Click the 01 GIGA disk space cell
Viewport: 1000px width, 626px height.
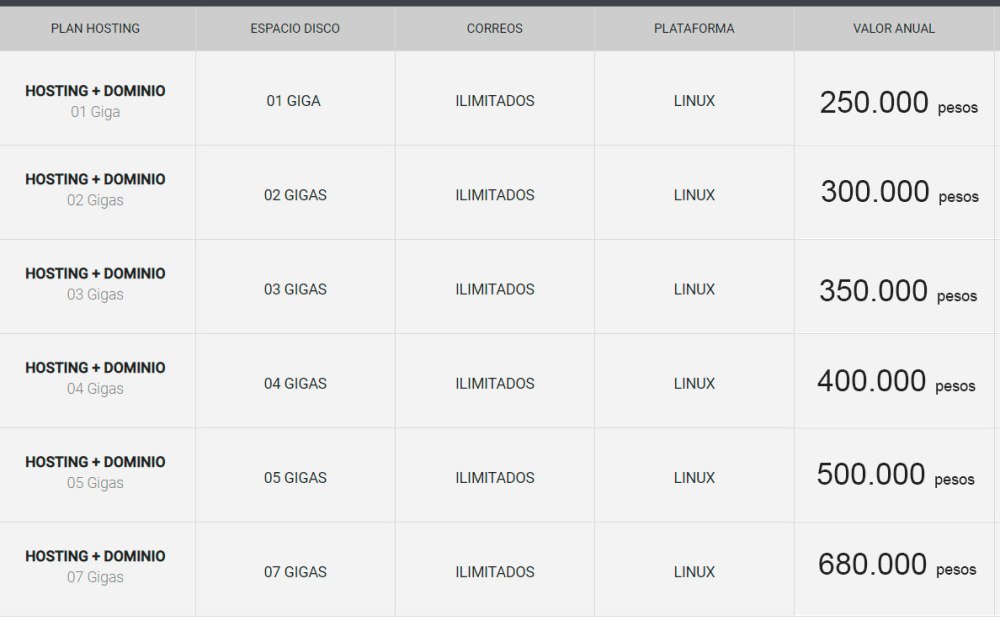click(294, 101)
